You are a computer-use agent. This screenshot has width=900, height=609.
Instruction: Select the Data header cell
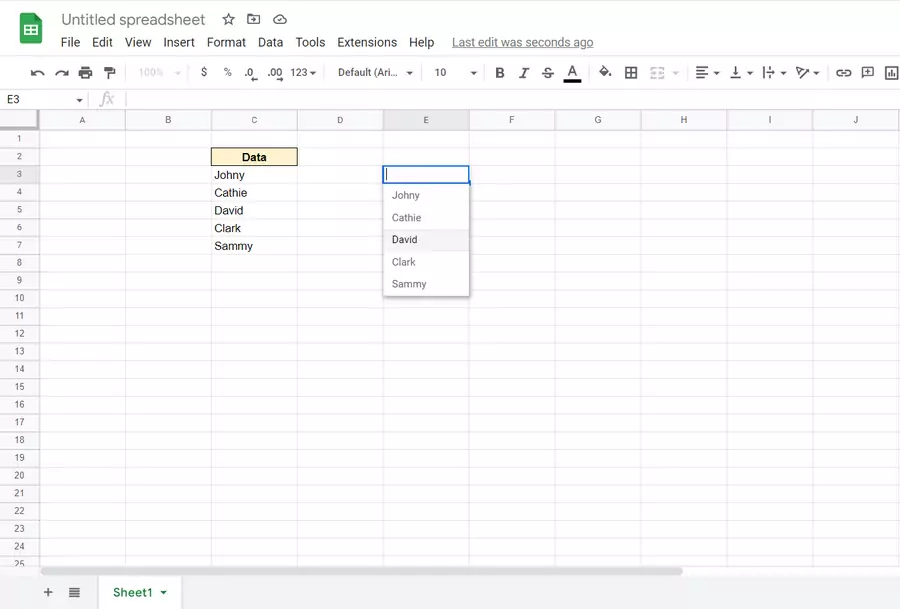[x=254, y=157]
